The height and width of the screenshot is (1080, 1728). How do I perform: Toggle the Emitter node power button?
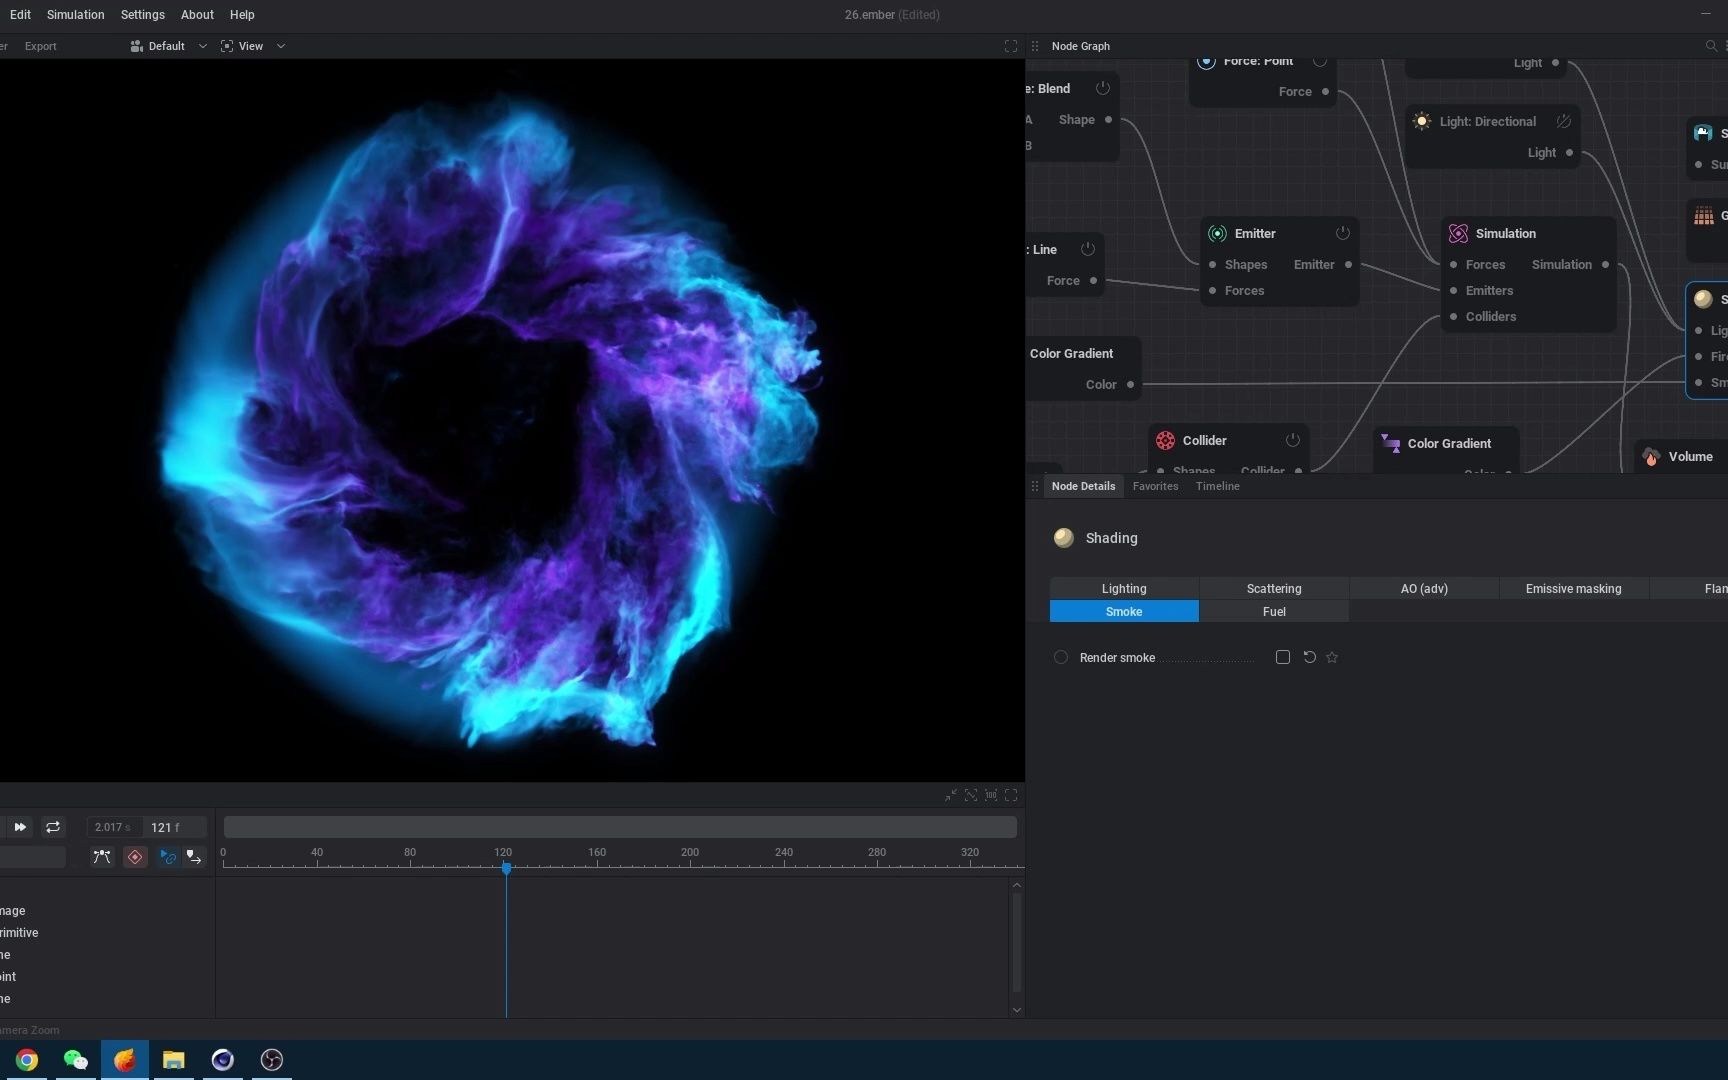pyautogui.click(x=1342, y=233)
